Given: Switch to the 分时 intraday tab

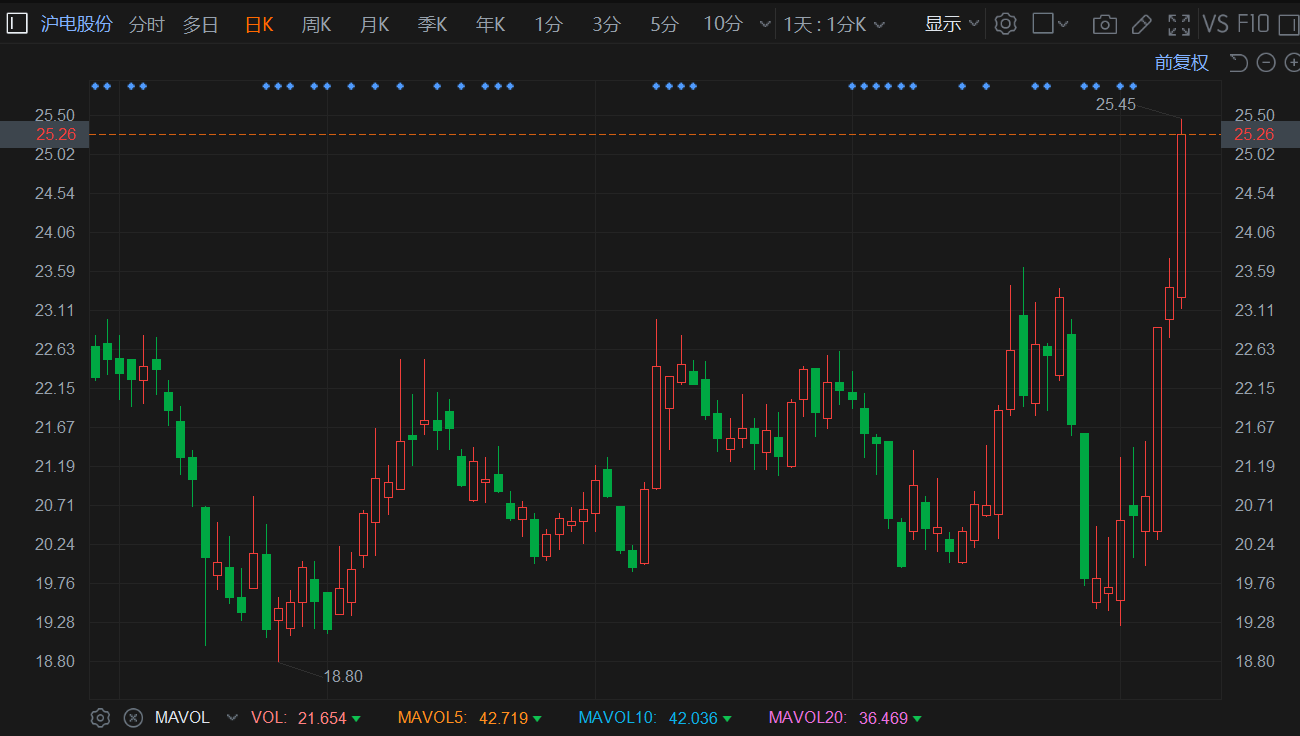Looking at the screenshot, I should [x=146, y=24].
